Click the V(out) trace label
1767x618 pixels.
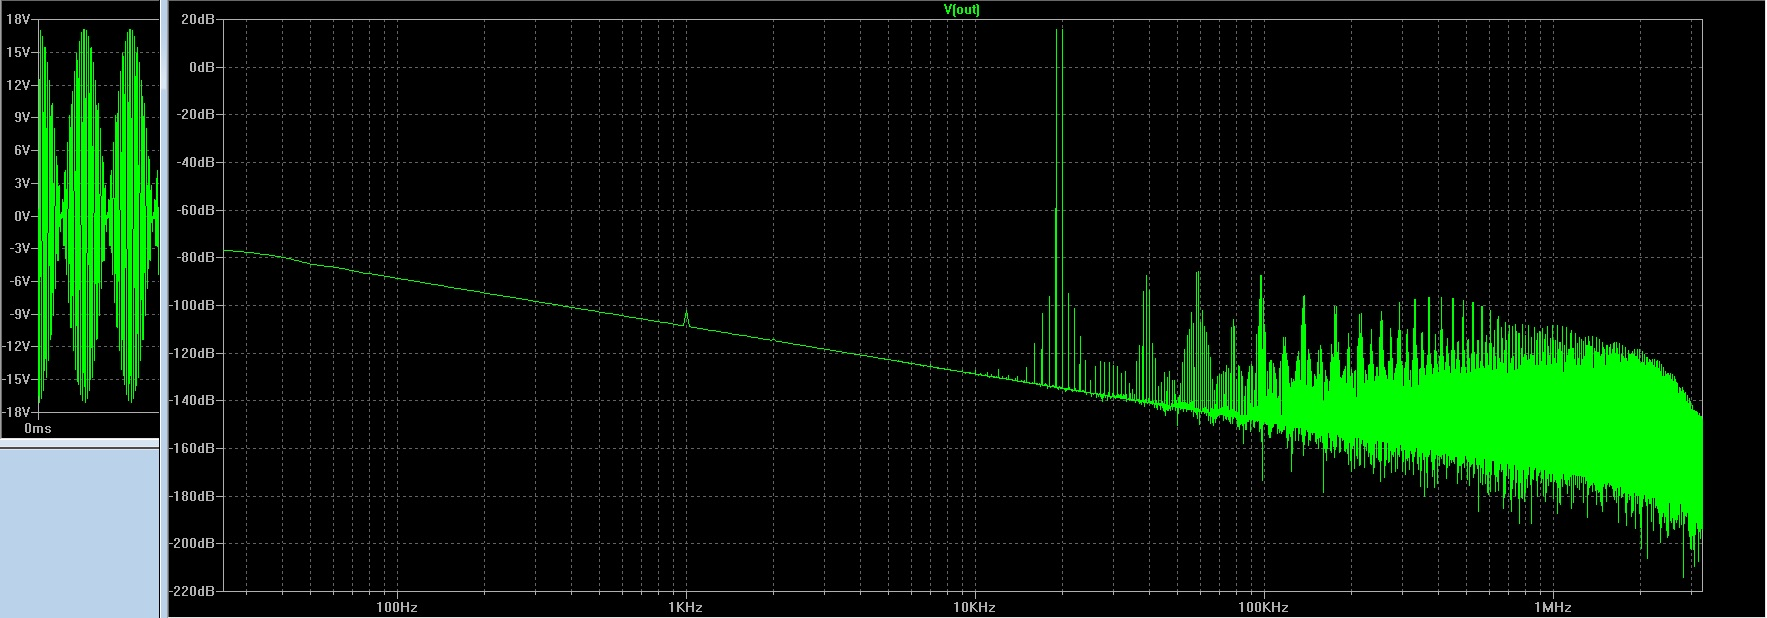961,9
